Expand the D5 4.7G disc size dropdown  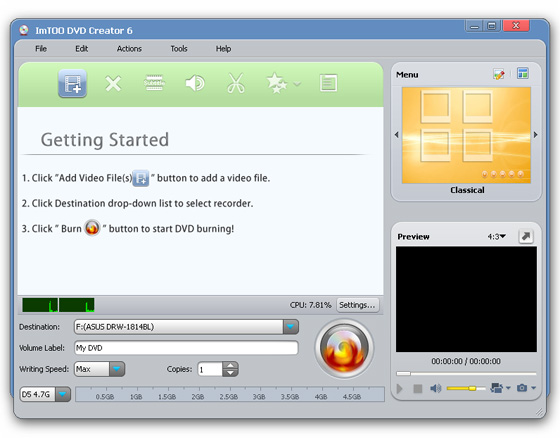pos(63,394)
